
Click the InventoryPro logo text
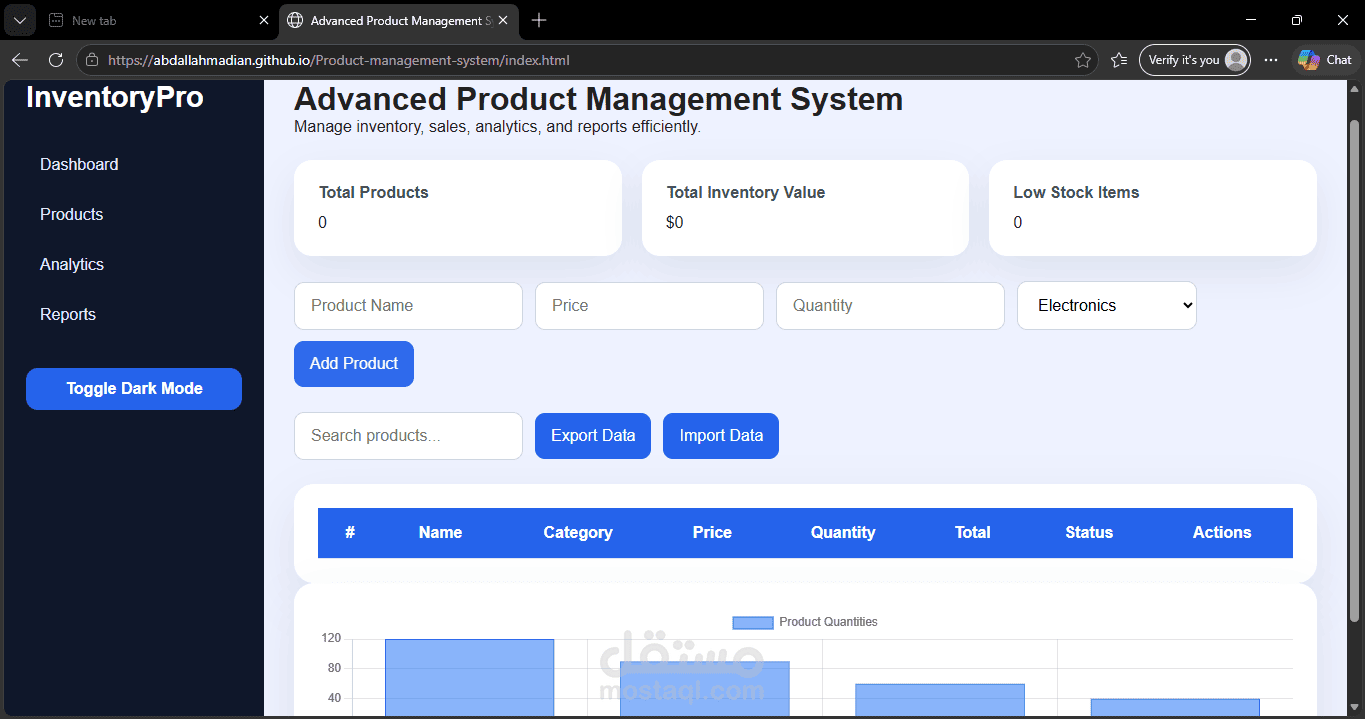click(x=115, y=97)
